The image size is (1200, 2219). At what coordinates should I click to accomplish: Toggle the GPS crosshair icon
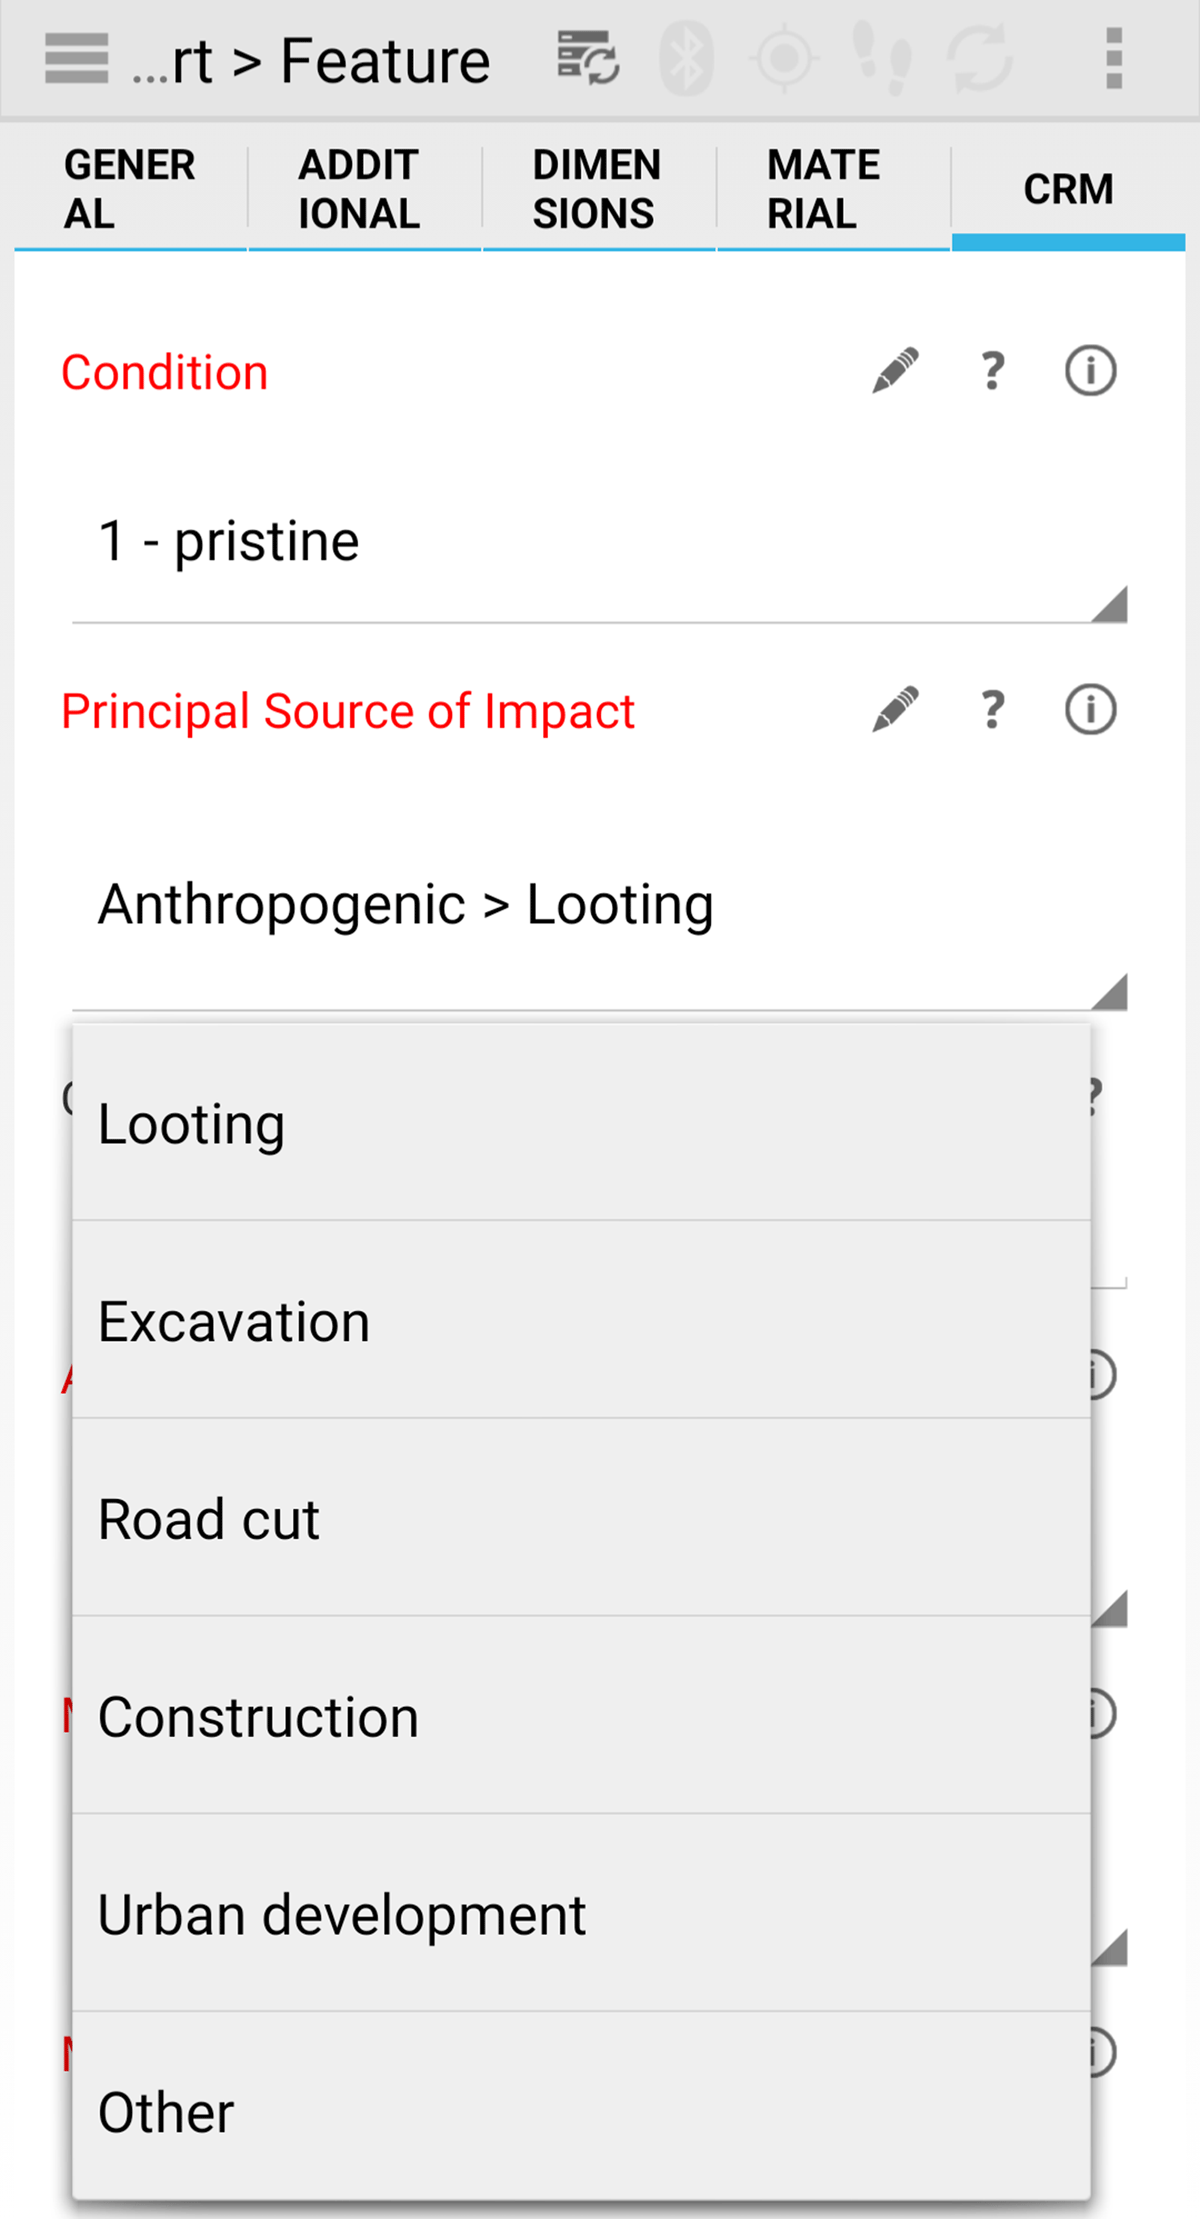(784, 59)
